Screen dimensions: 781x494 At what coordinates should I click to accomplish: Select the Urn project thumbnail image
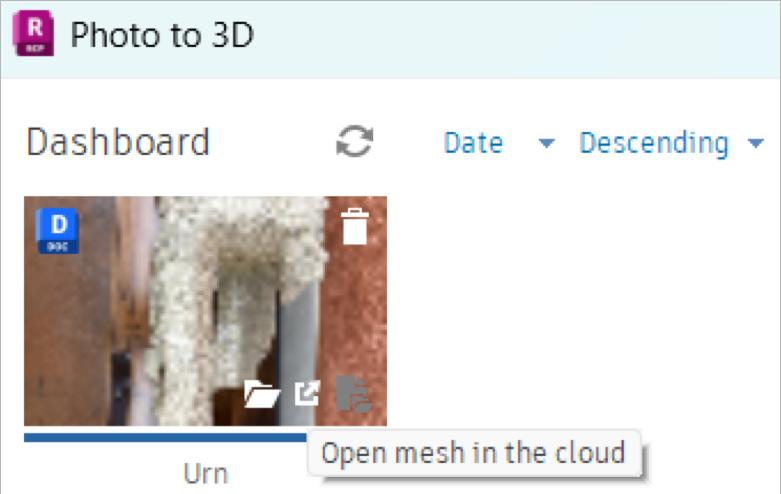coord(205,311)
